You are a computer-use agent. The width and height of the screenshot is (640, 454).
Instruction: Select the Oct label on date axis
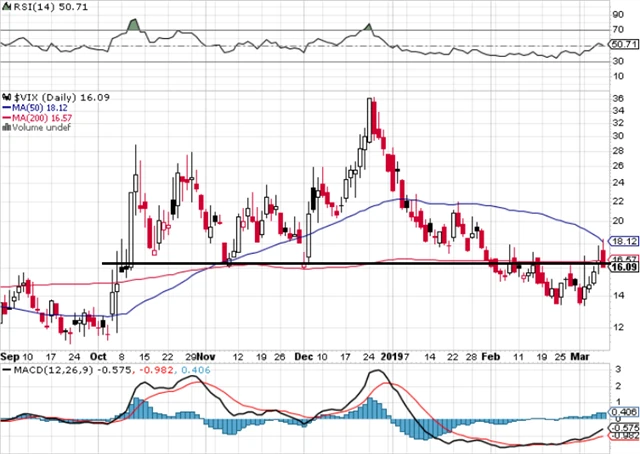[x=96, y=355]
